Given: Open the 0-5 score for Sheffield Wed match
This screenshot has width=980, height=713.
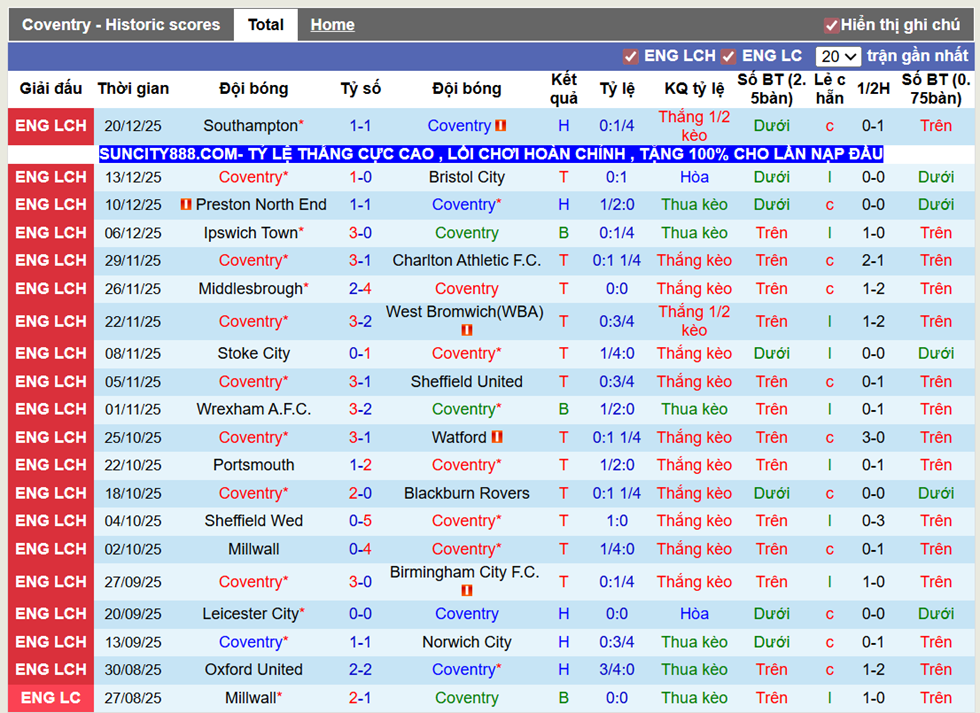Looking at the screenshot, I should coord(360,521).
